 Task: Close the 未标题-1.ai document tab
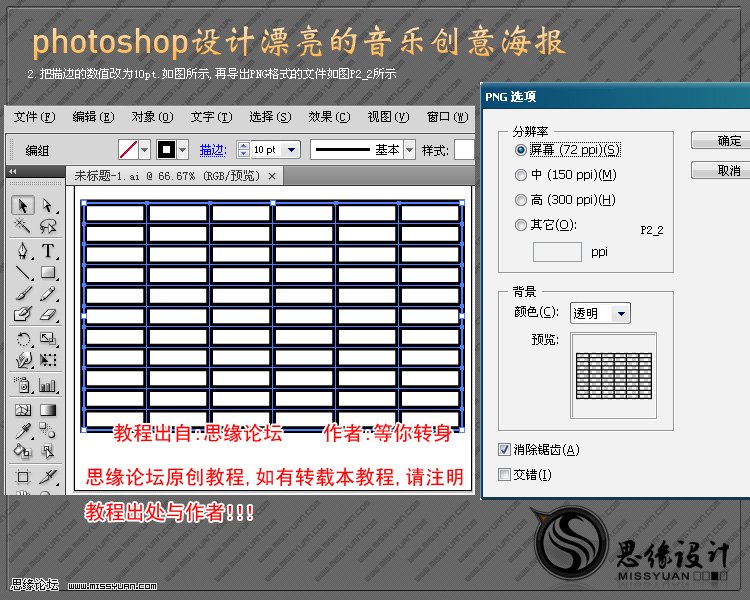[x=272, y=176]
